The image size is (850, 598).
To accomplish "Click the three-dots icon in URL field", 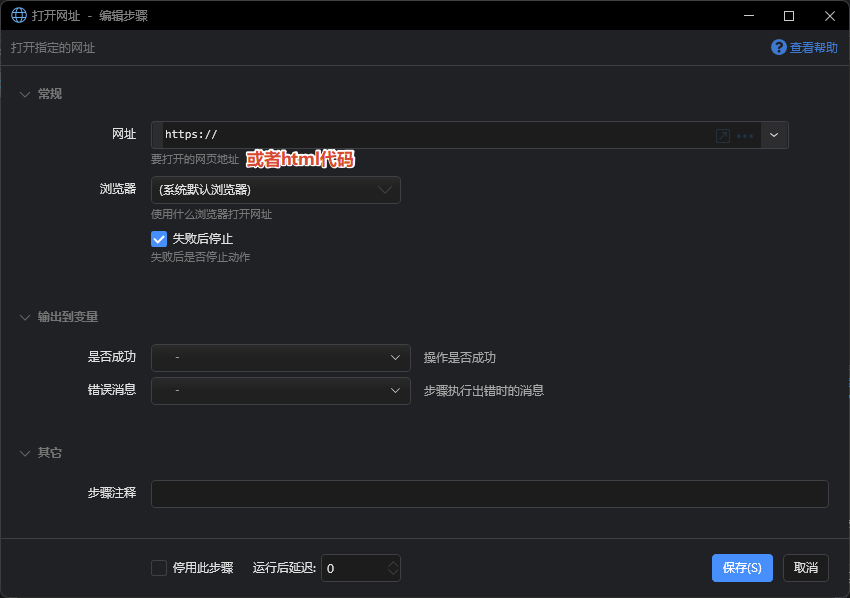I will point(745,136).
